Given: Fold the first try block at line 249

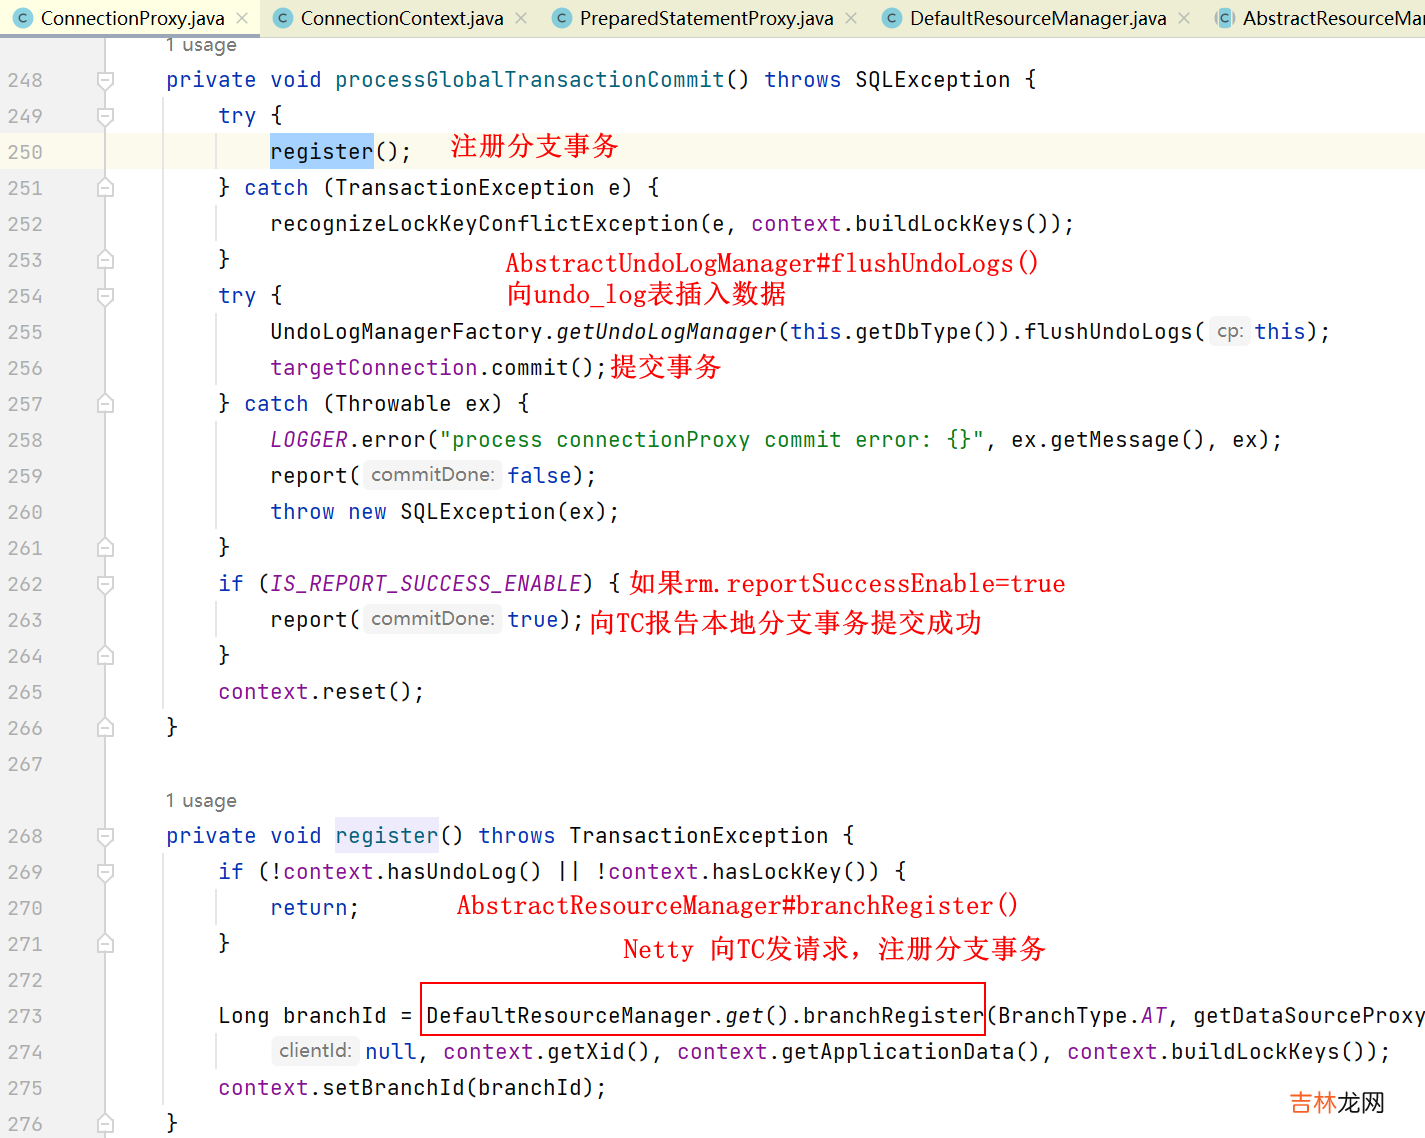Looking at the screenshot, I should click(x=105, y=116).
